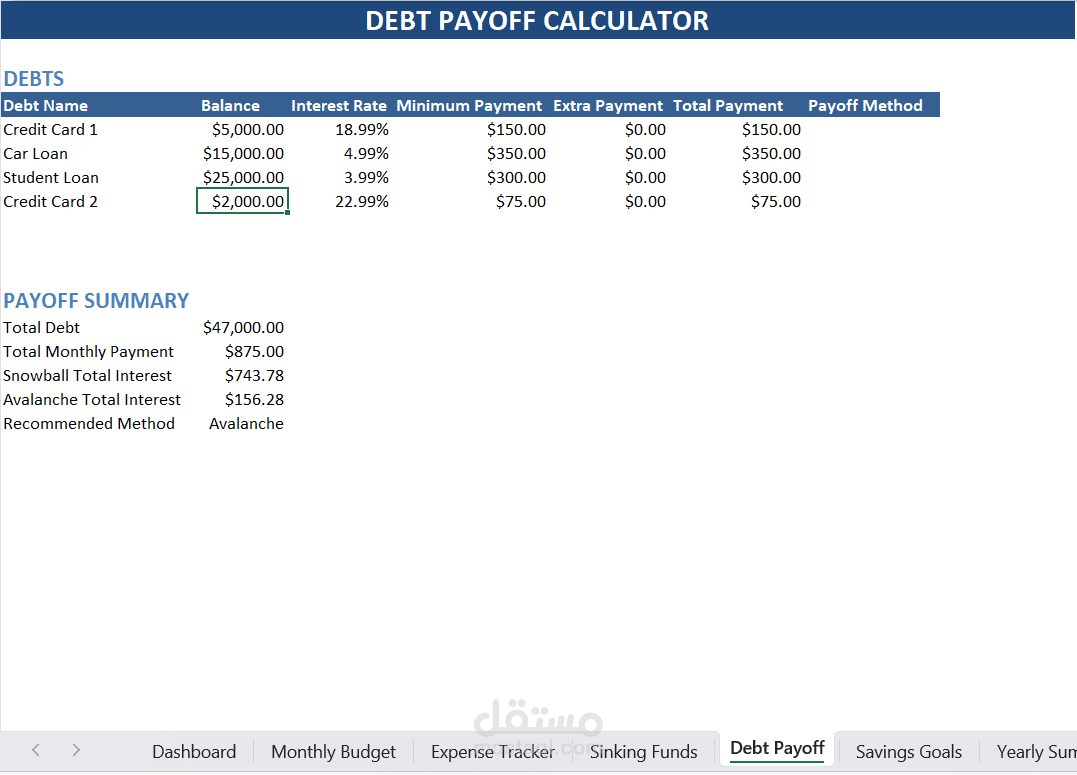Click the DEBTS section heading
The height and width of the screenshot is (775, 1077).
click(34, 79)
